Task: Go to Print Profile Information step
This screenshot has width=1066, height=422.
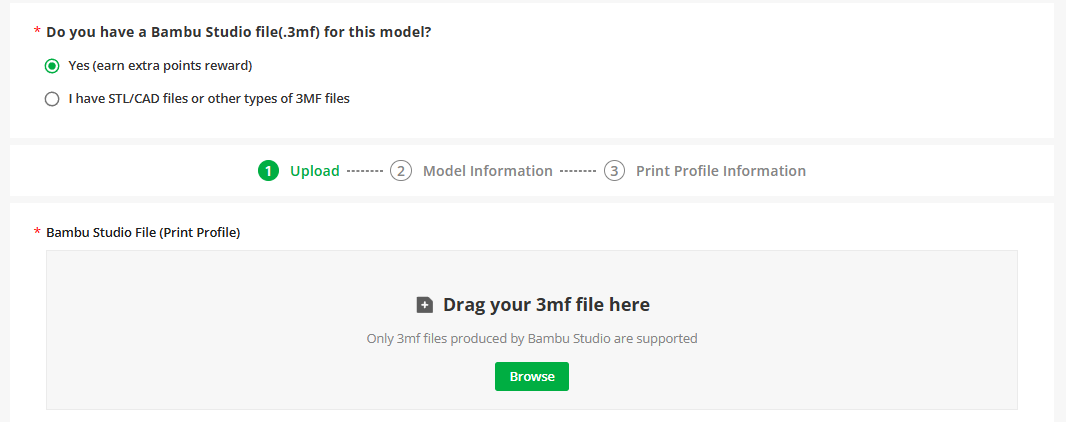Action: [721, 171]
